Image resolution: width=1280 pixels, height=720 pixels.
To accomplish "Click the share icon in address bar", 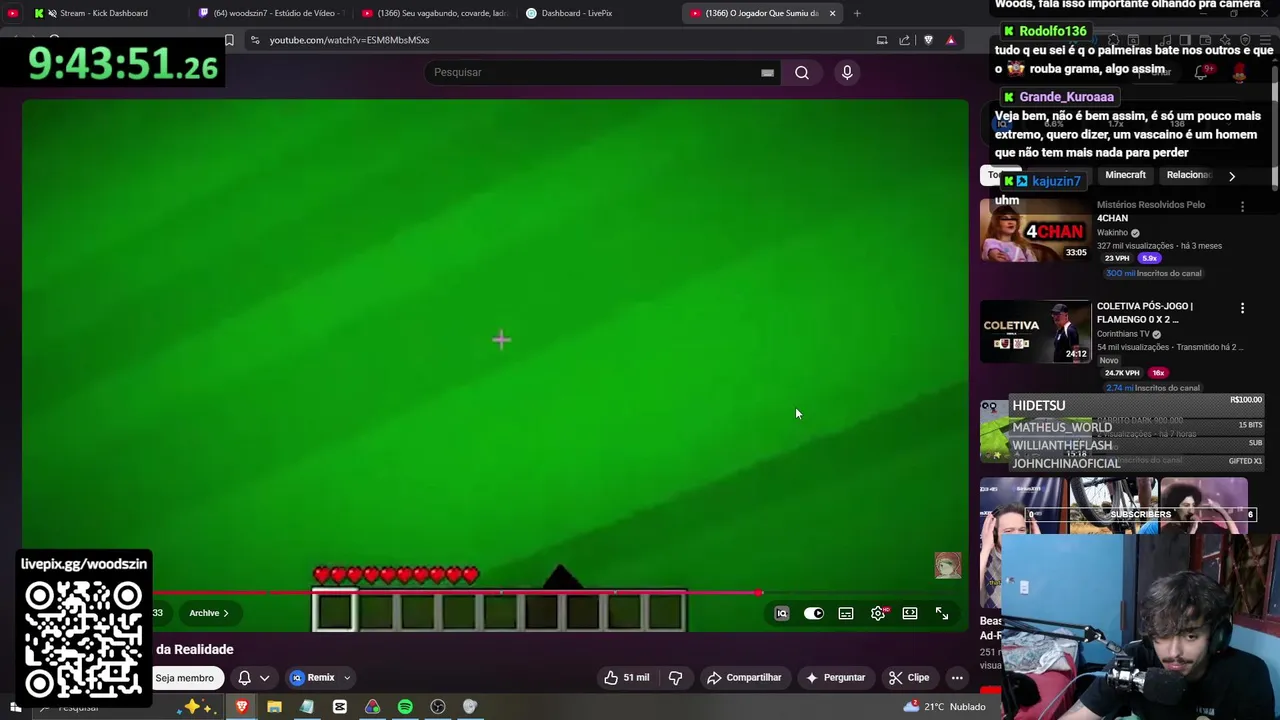I will point(905,40).
